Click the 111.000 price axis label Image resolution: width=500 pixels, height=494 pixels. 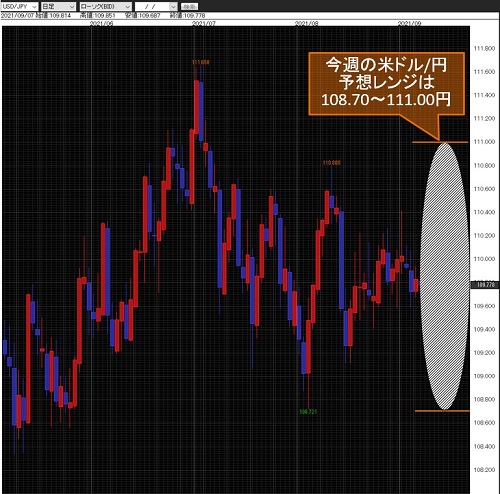tap(484, 142)
